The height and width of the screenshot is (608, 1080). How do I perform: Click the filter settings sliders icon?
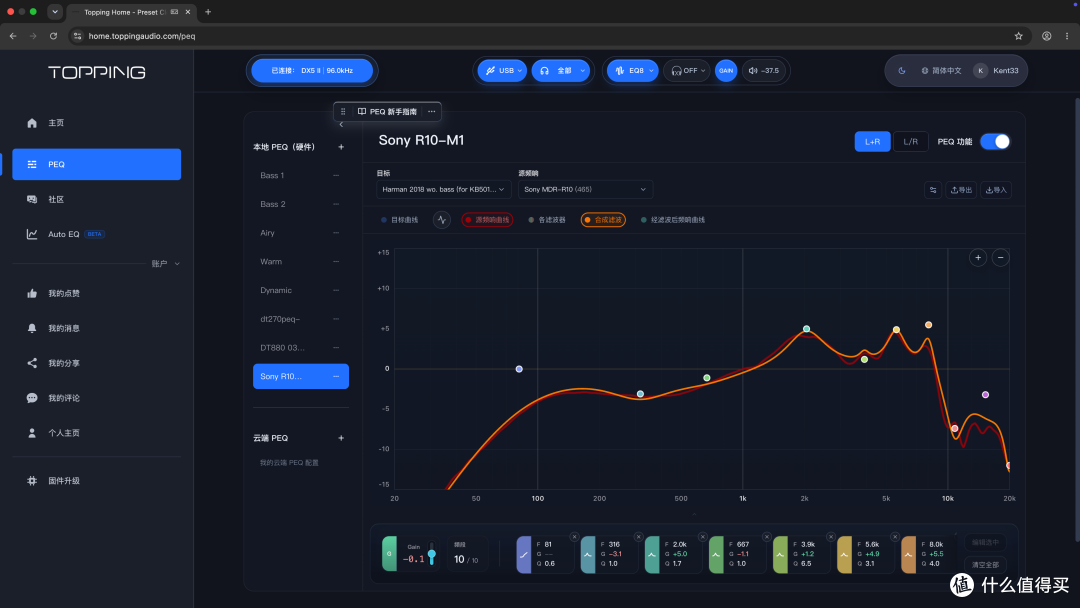(x=933, y=190)
